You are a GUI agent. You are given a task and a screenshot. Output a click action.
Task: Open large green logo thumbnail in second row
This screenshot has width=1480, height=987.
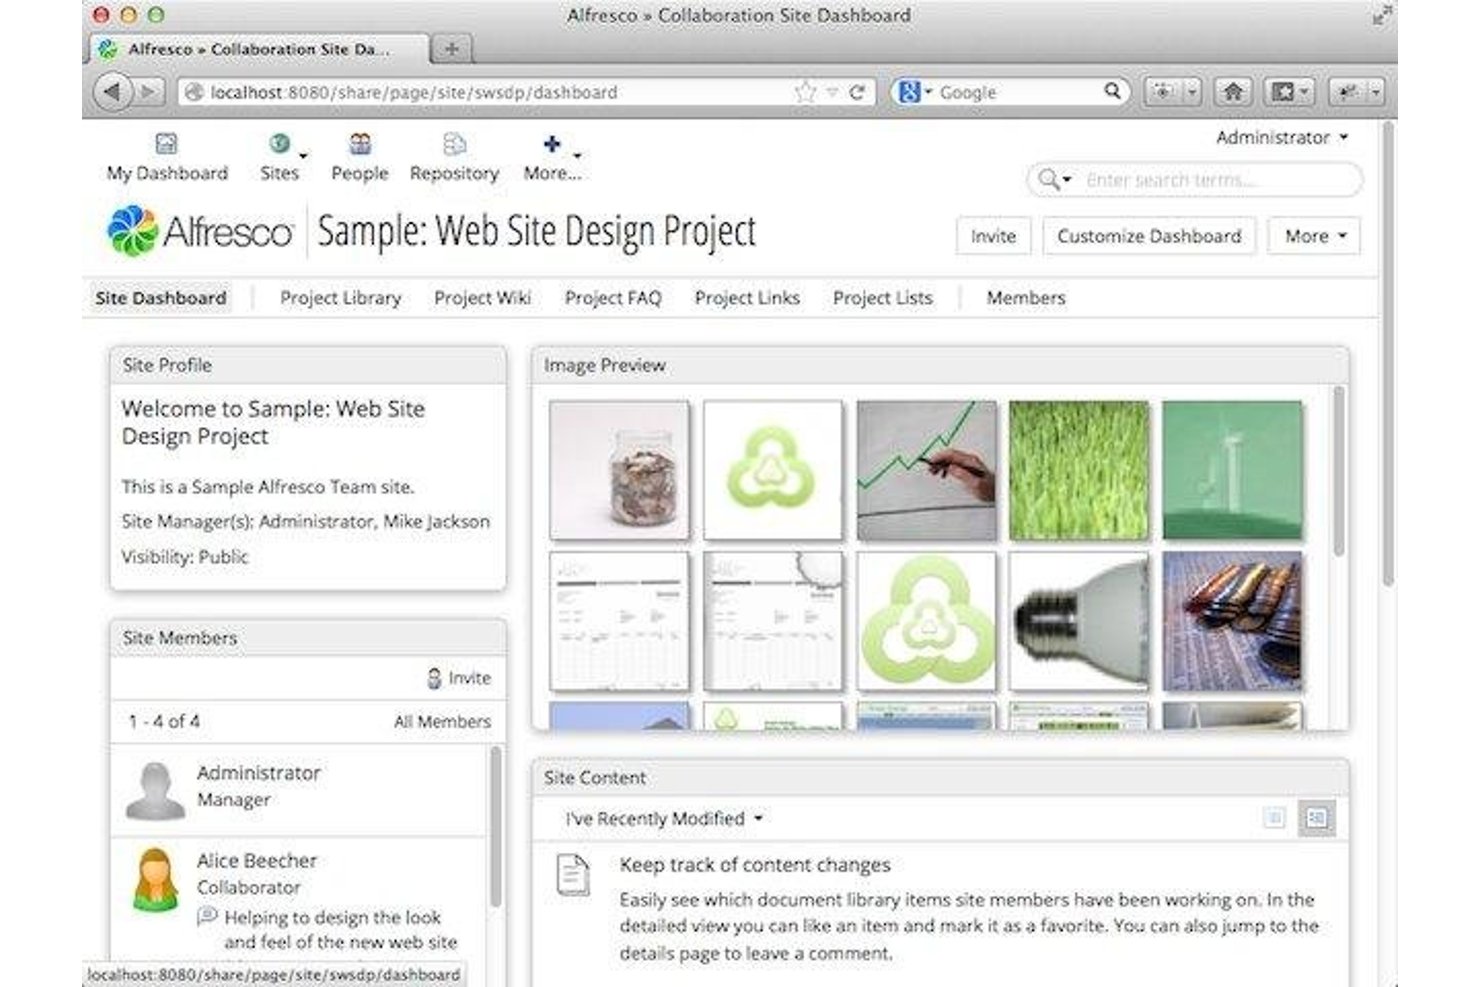(926, 621)
